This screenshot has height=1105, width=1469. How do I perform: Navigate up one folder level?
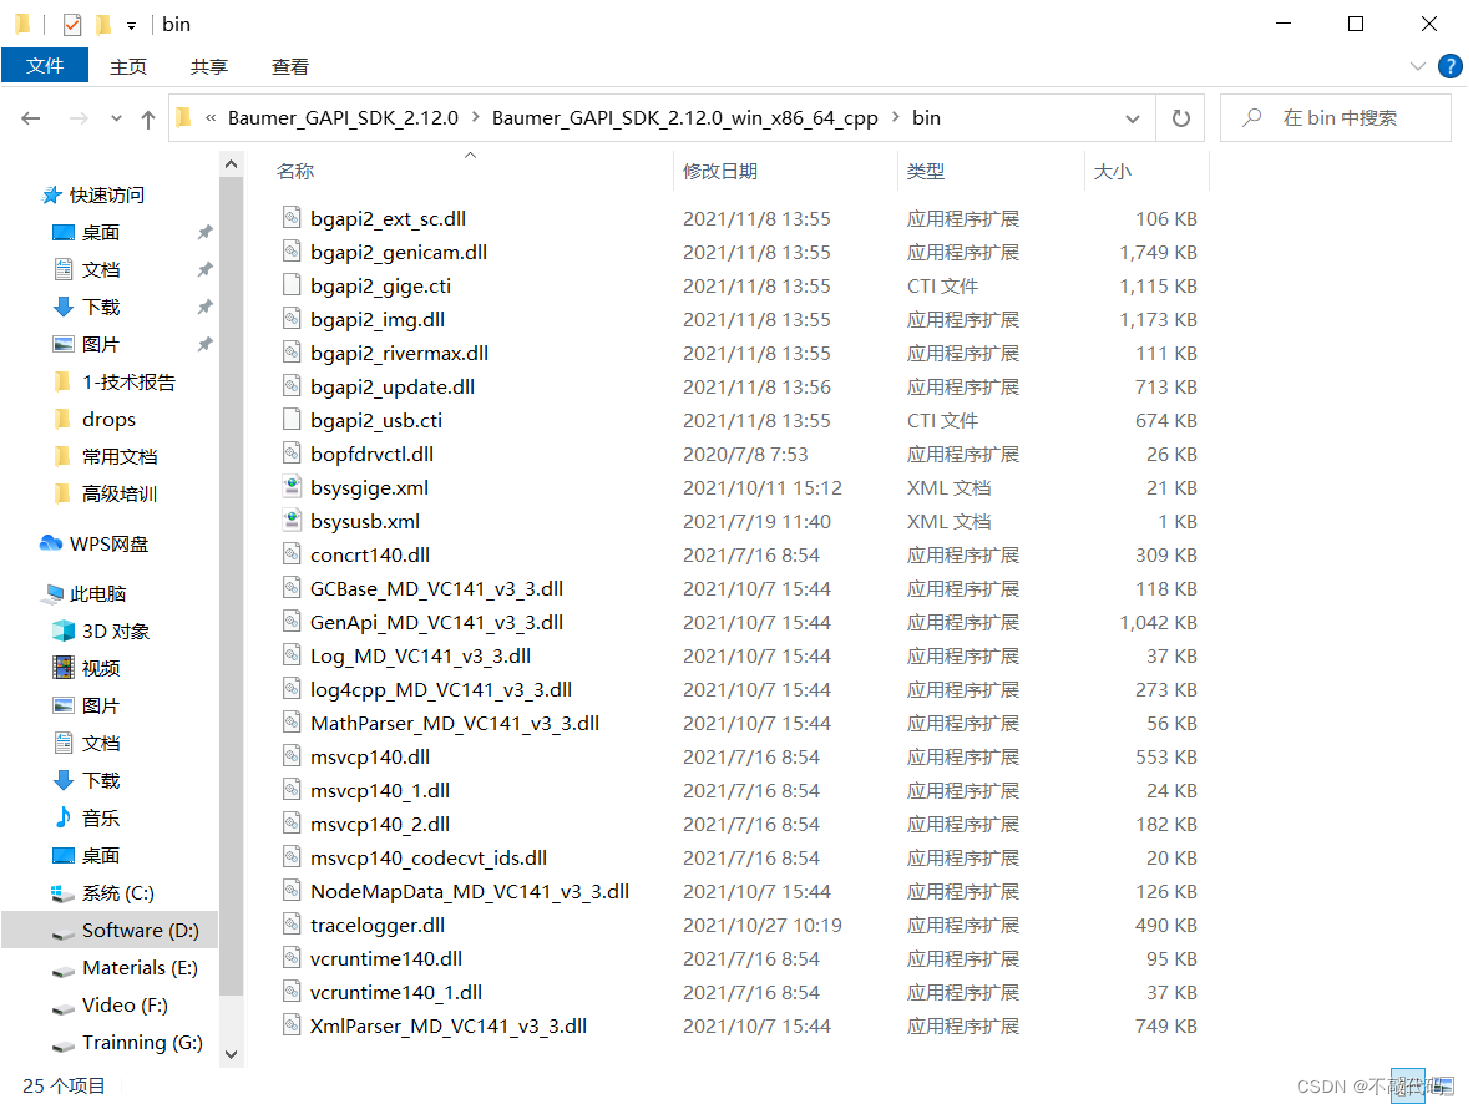click(x=148, y=117)
